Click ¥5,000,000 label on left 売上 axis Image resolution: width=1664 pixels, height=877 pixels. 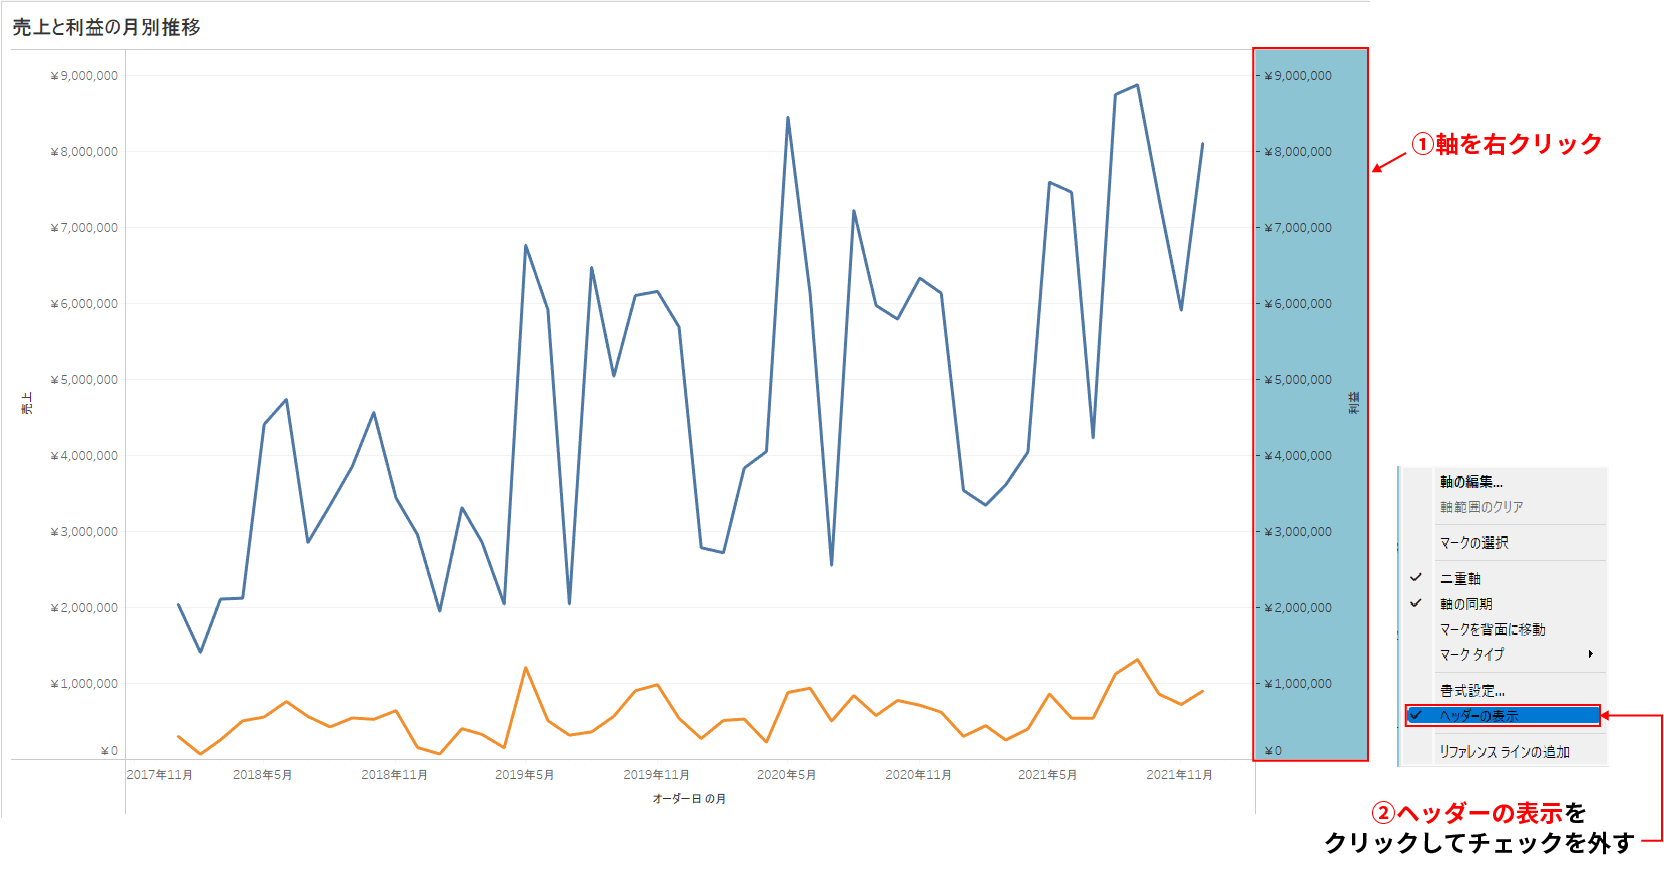pyautogui.click(x=84, y=380)
